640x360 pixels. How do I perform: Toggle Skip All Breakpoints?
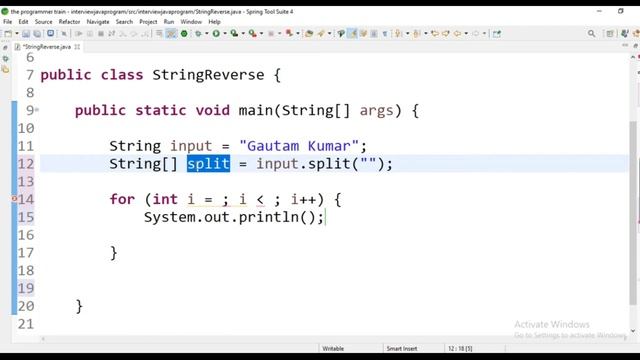64,33
